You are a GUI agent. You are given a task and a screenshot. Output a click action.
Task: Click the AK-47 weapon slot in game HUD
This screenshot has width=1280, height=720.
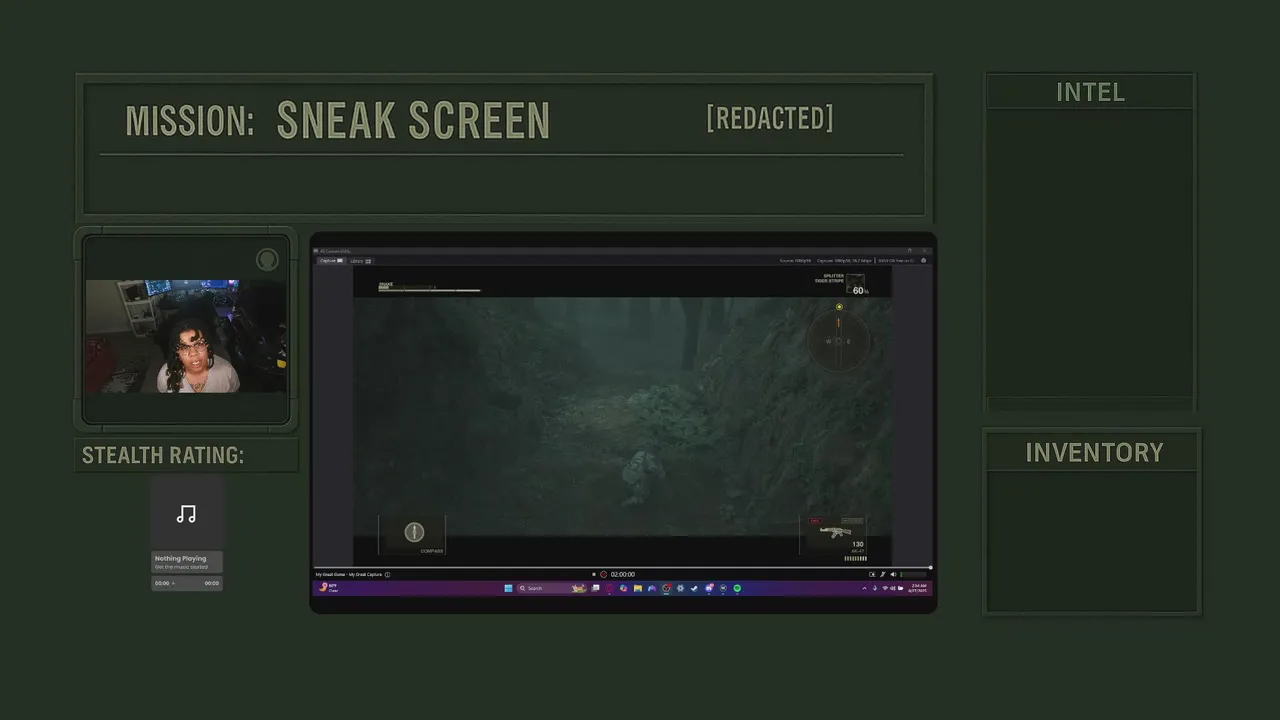coord(834,535)
